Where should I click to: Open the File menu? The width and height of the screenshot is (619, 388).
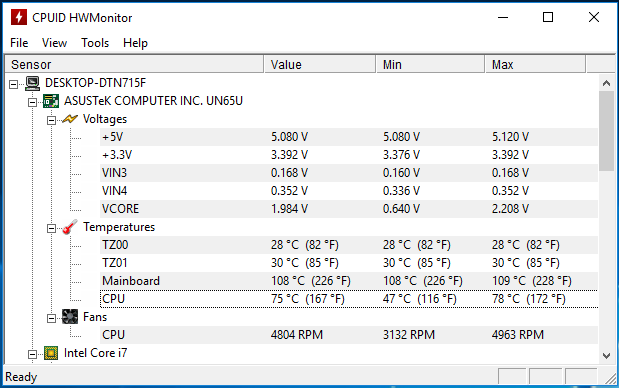coord(19,43)
